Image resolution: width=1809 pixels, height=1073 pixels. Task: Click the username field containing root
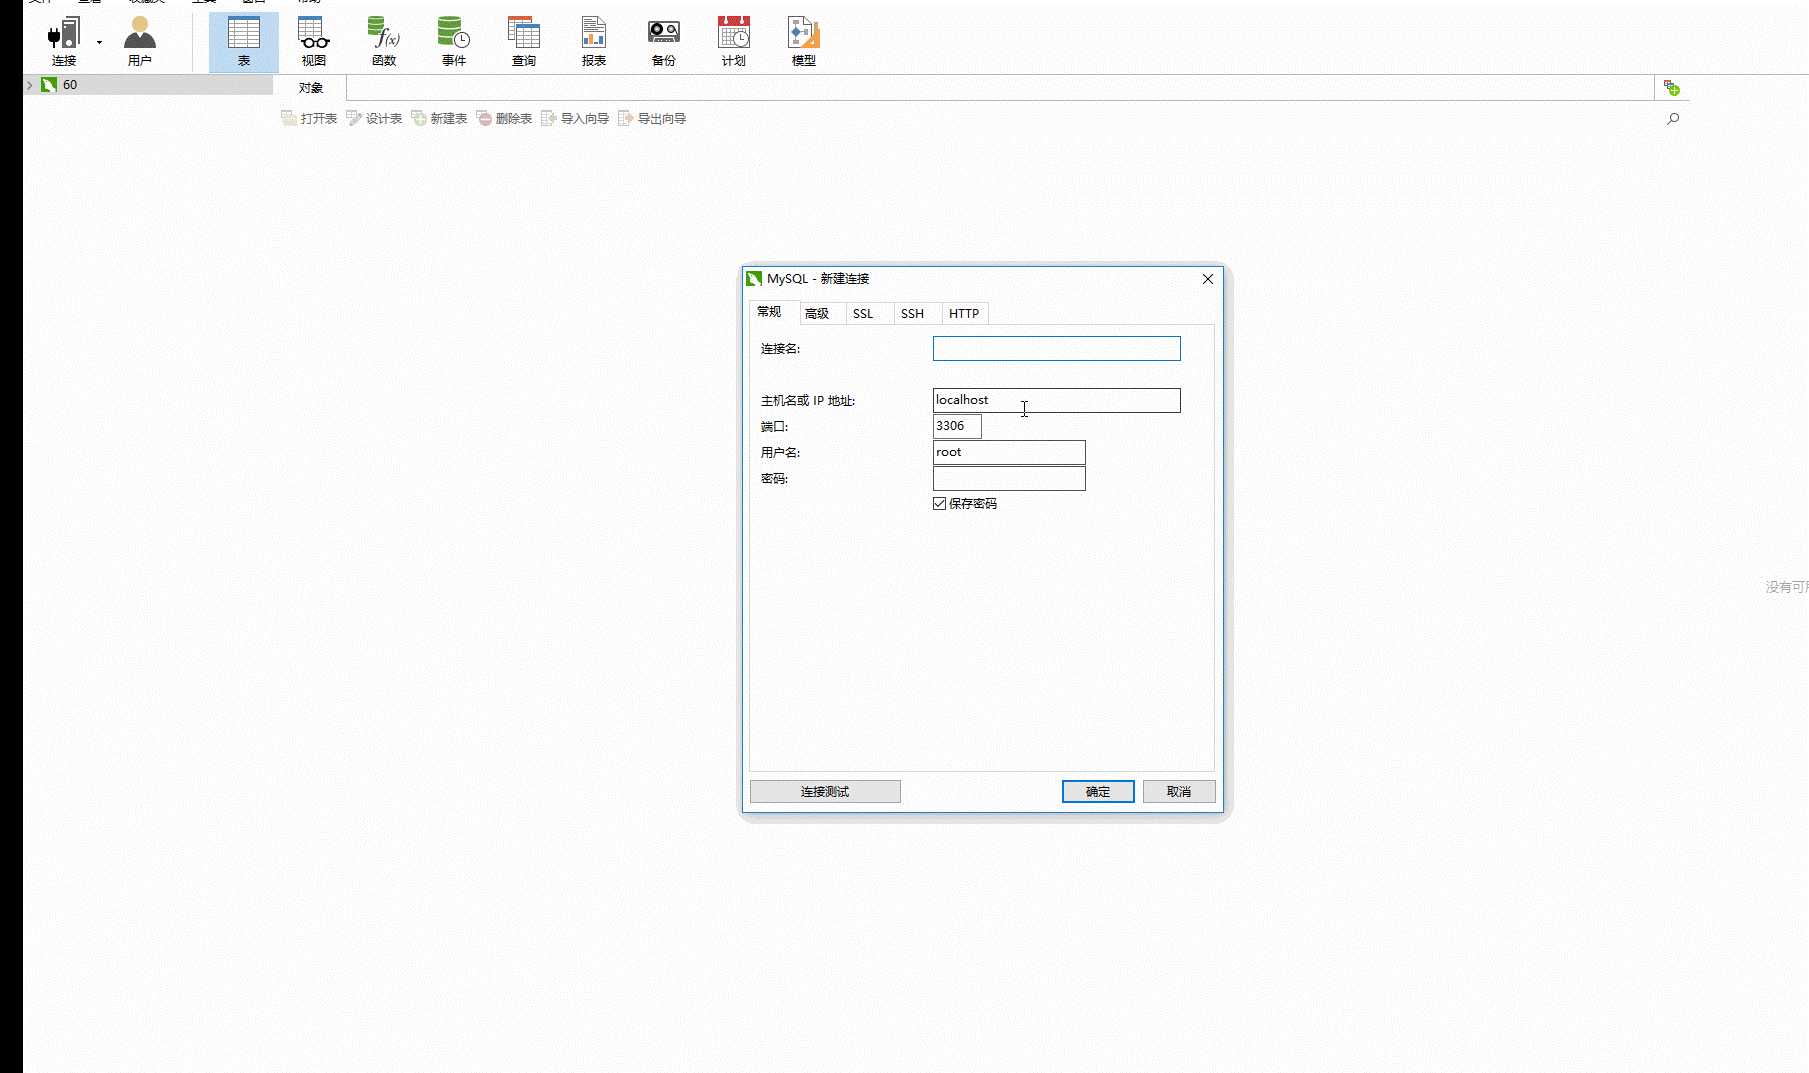[x=1009, y=452]
